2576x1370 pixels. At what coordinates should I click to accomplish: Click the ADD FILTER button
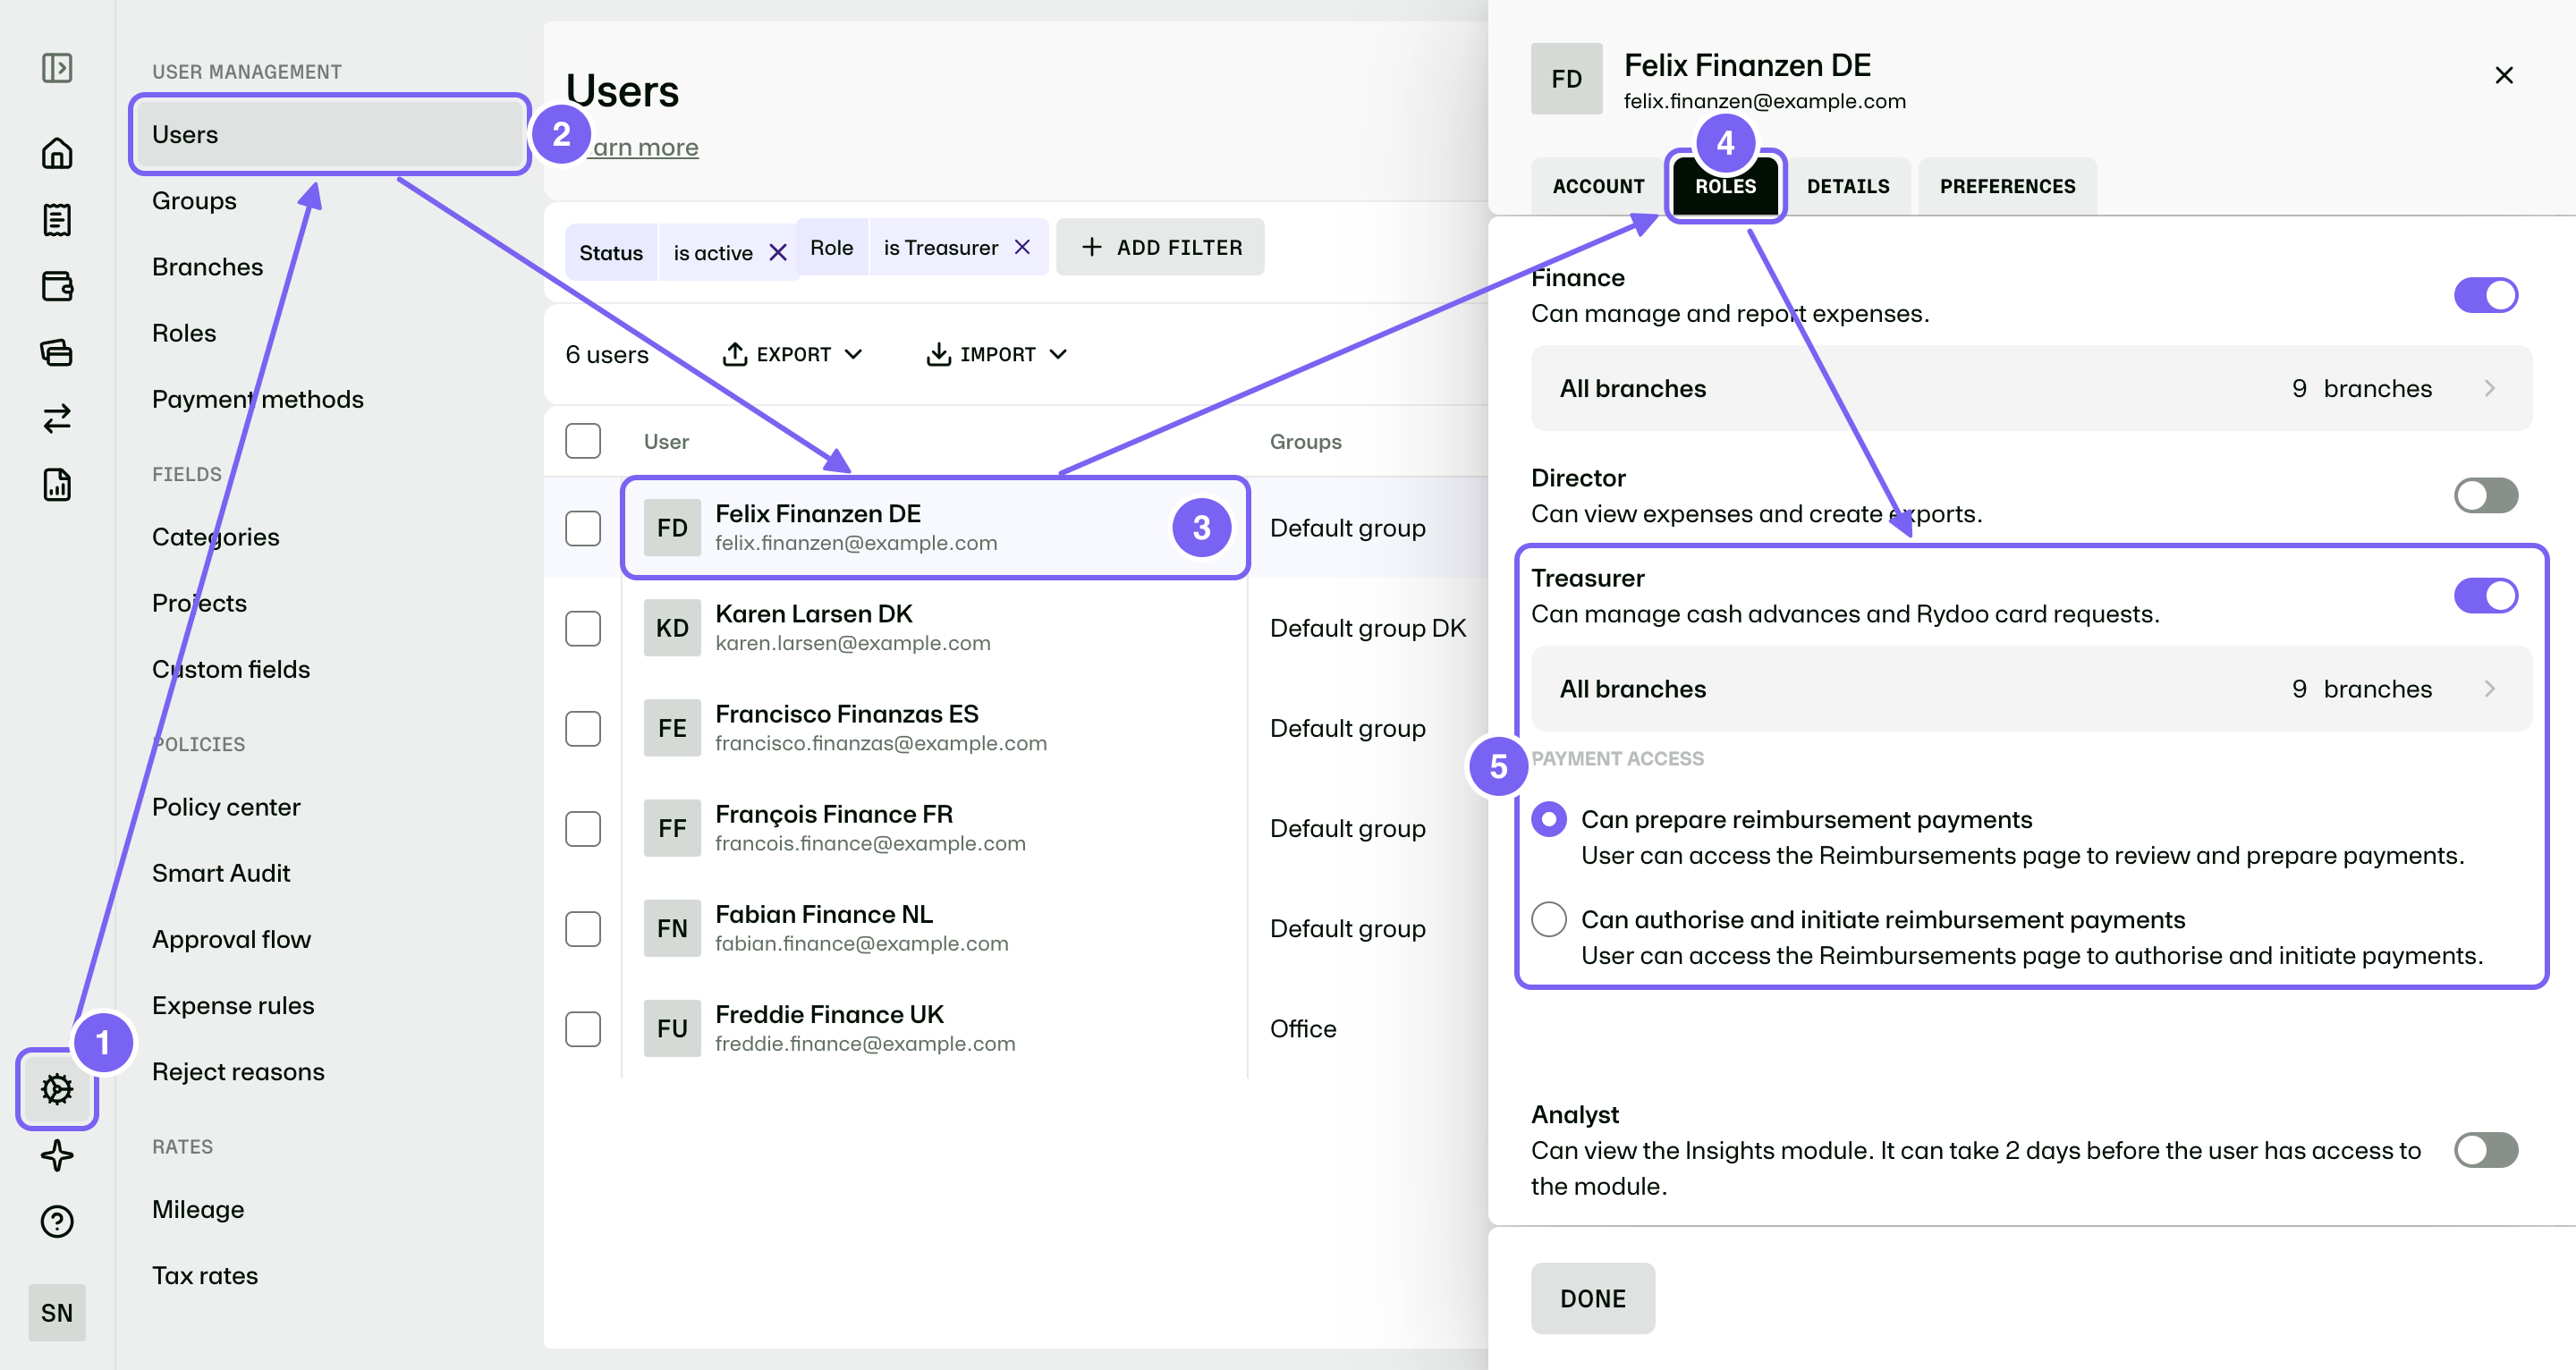pos(1160,247)
